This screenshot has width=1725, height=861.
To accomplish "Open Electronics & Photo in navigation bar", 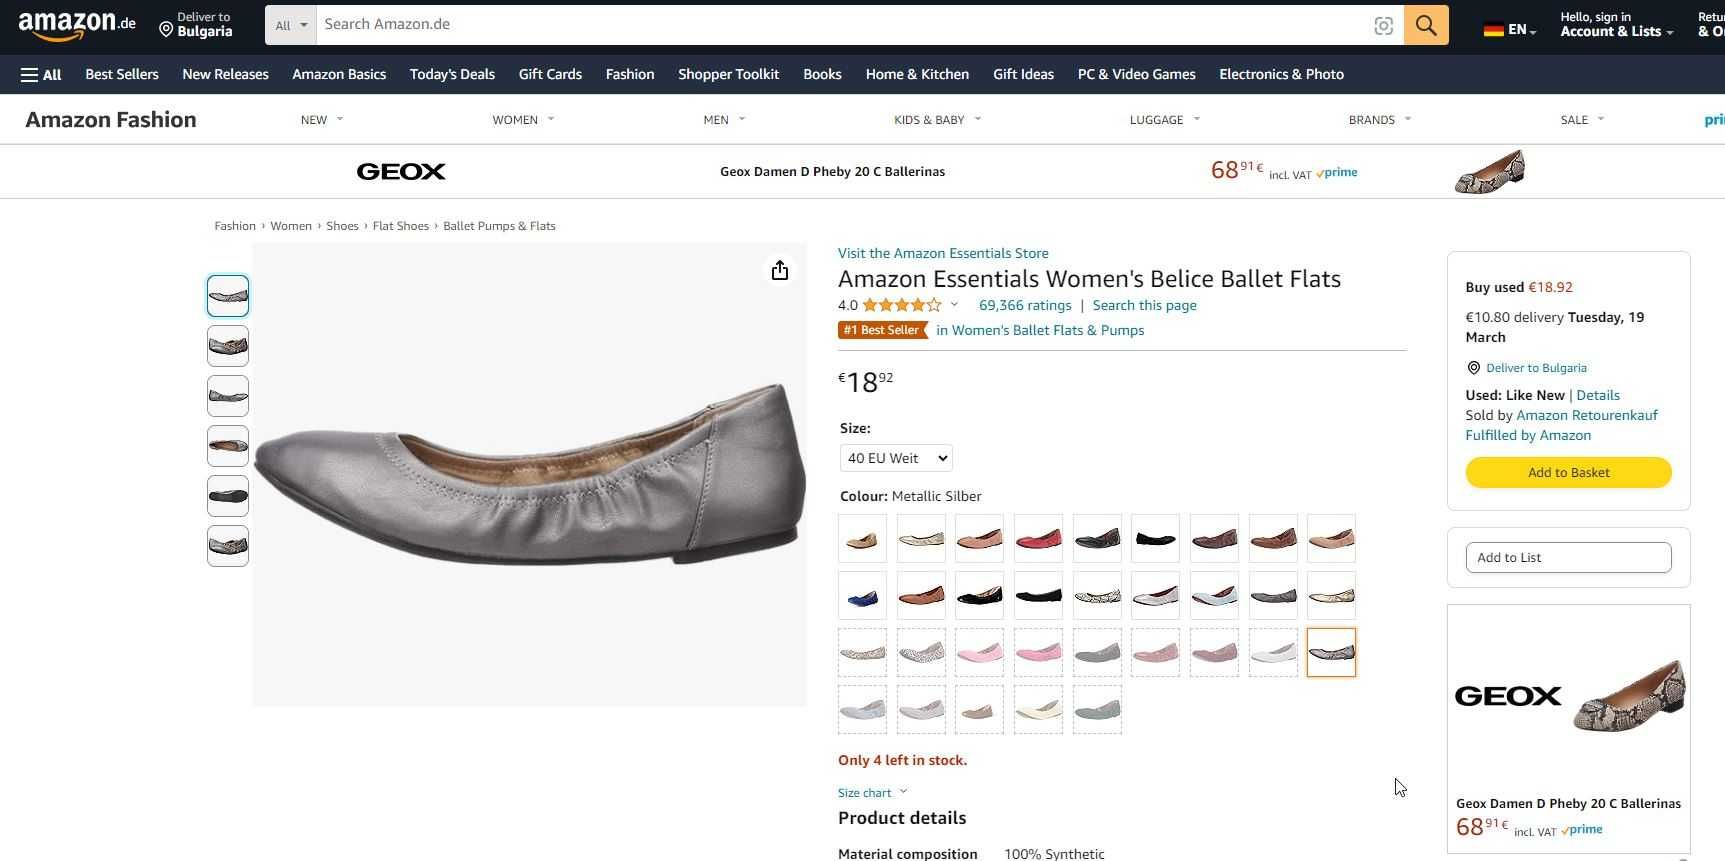I will 1281,75.
